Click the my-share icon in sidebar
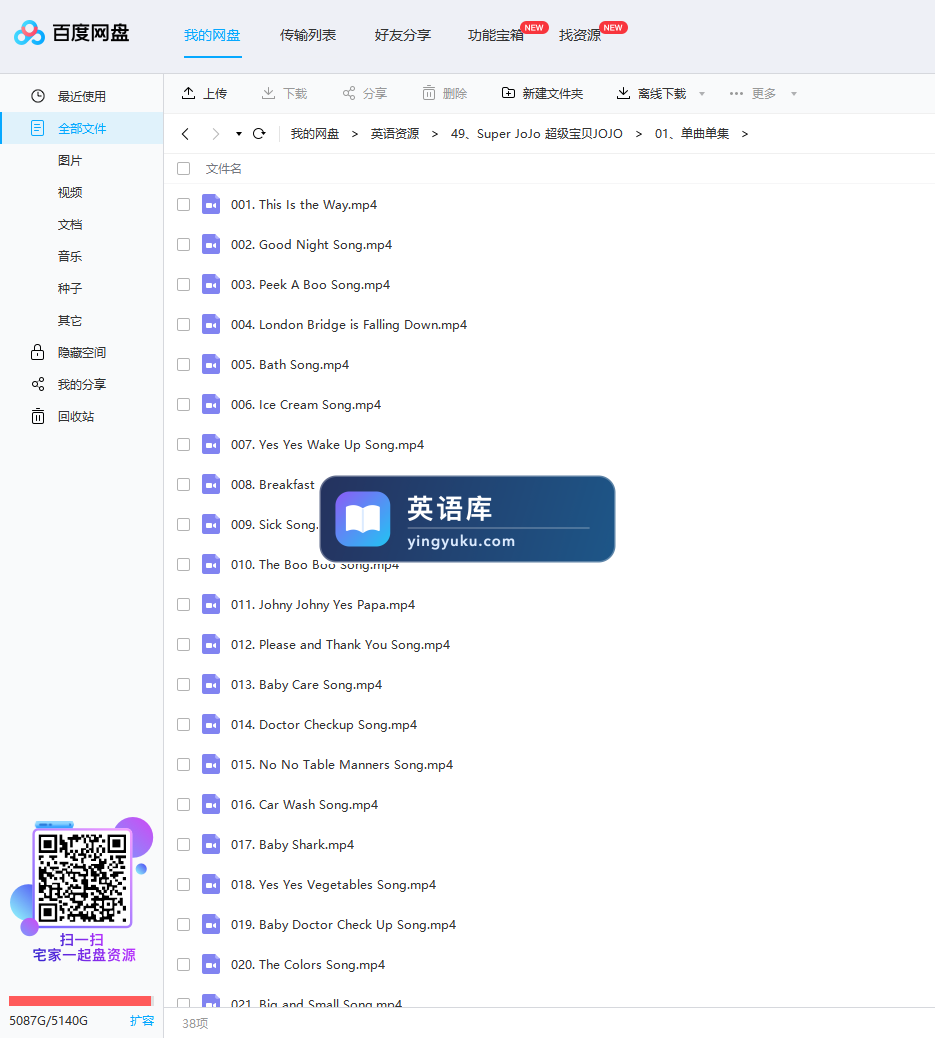This screenshot has width=935, height=1038. point(38,385)
